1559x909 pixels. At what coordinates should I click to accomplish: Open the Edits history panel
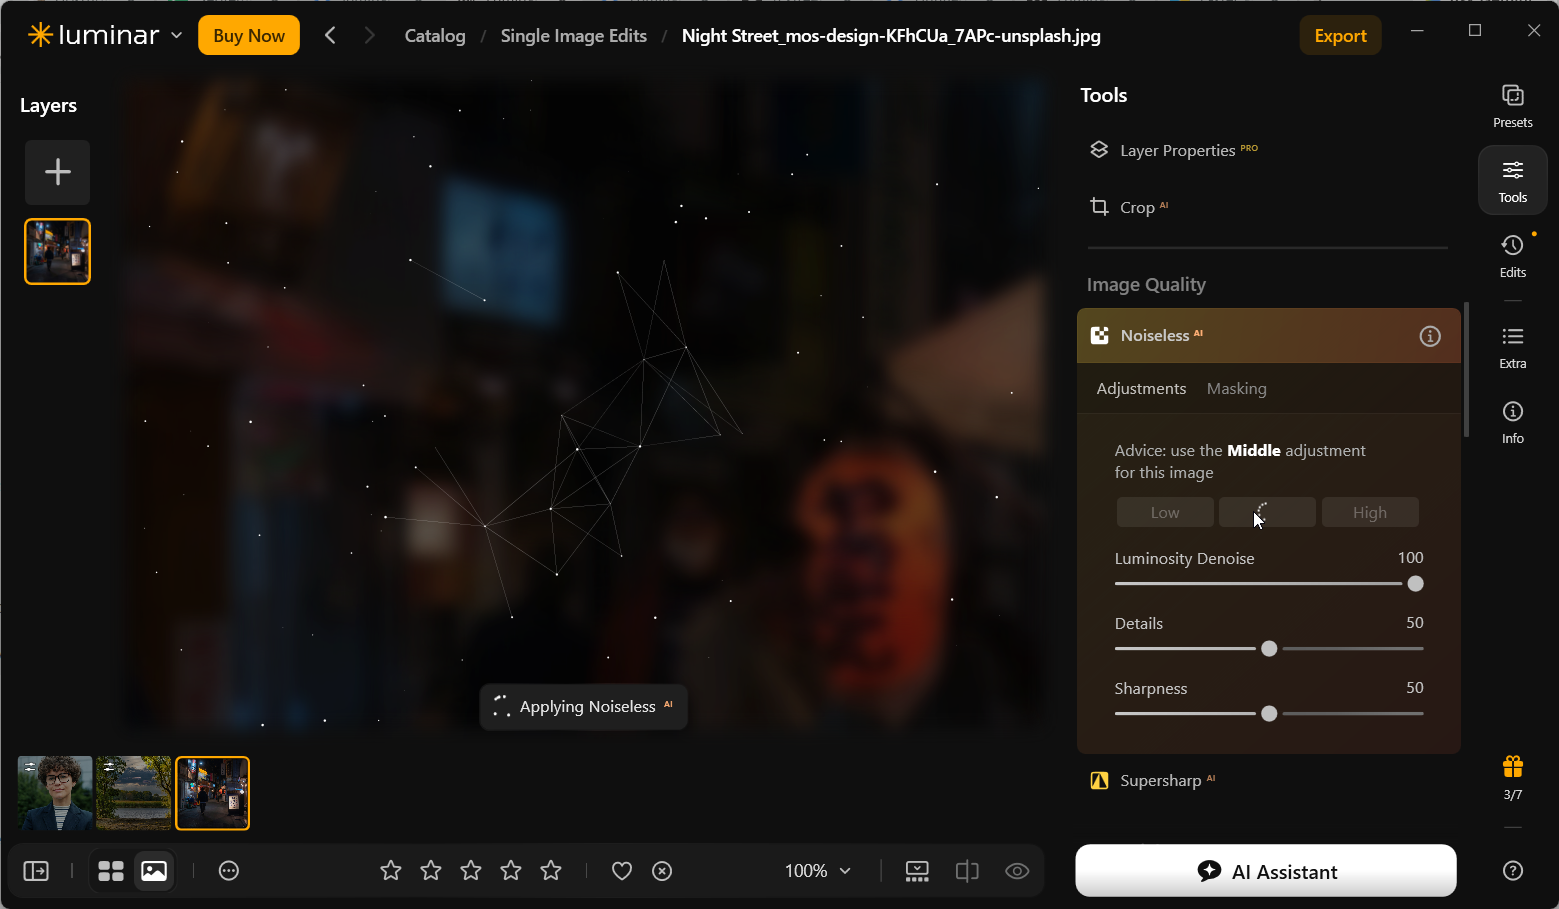(x=1512, y=256)
